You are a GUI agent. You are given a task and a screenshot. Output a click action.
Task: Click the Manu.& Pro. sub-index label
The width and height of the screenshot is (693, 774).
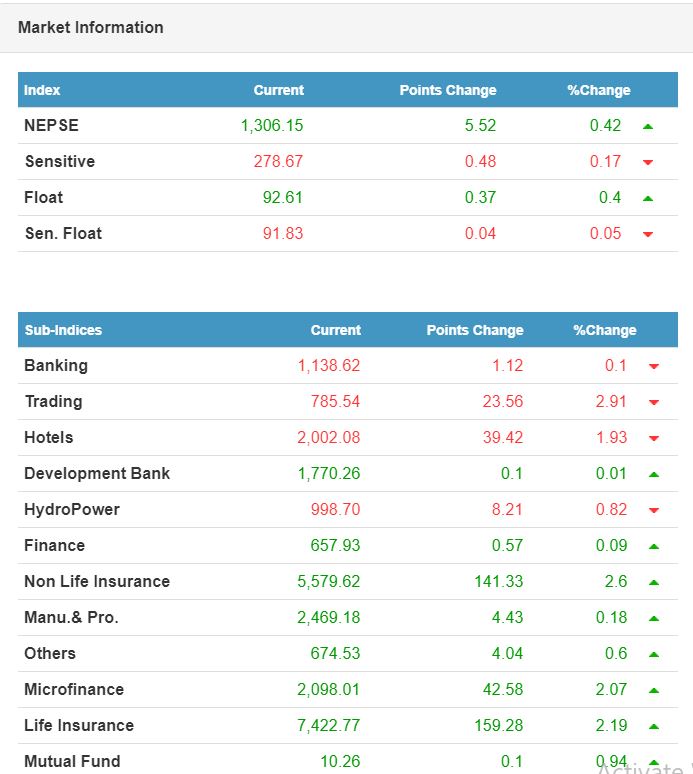[71, 618]
